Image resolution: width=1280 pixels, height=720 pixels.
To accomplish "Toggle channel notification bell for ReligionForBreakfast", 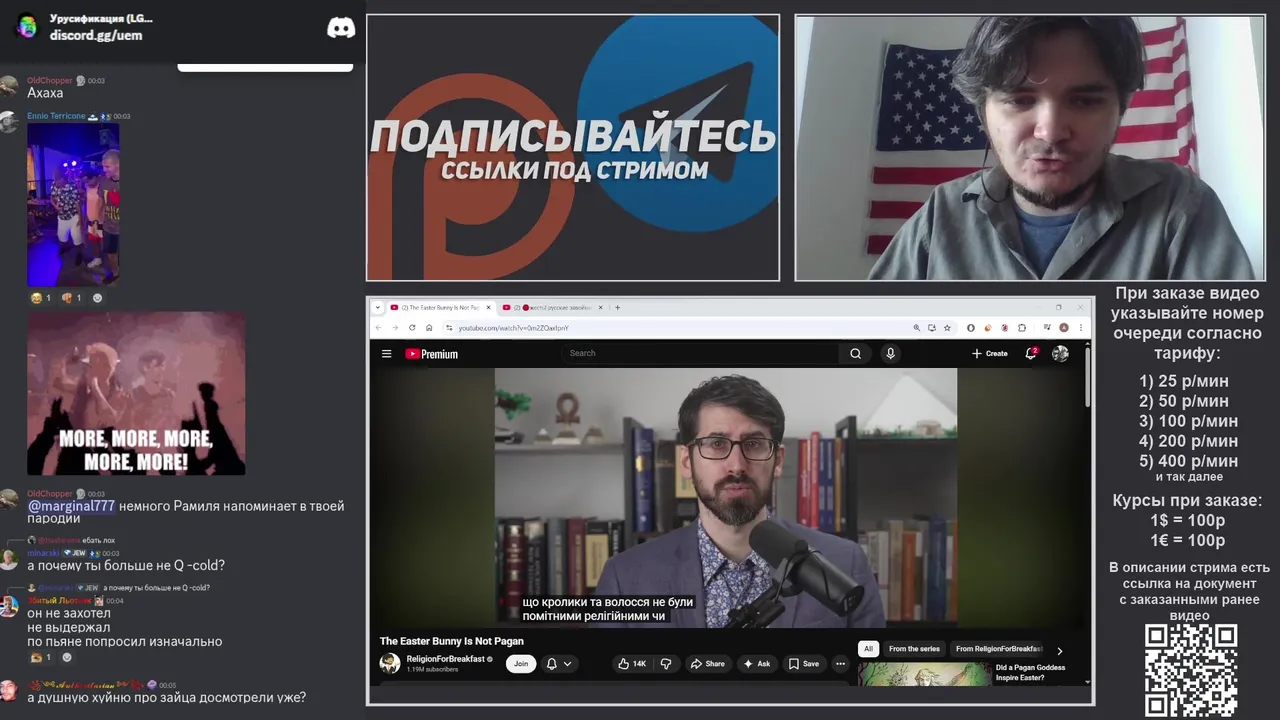I will [x=551, y=663].
